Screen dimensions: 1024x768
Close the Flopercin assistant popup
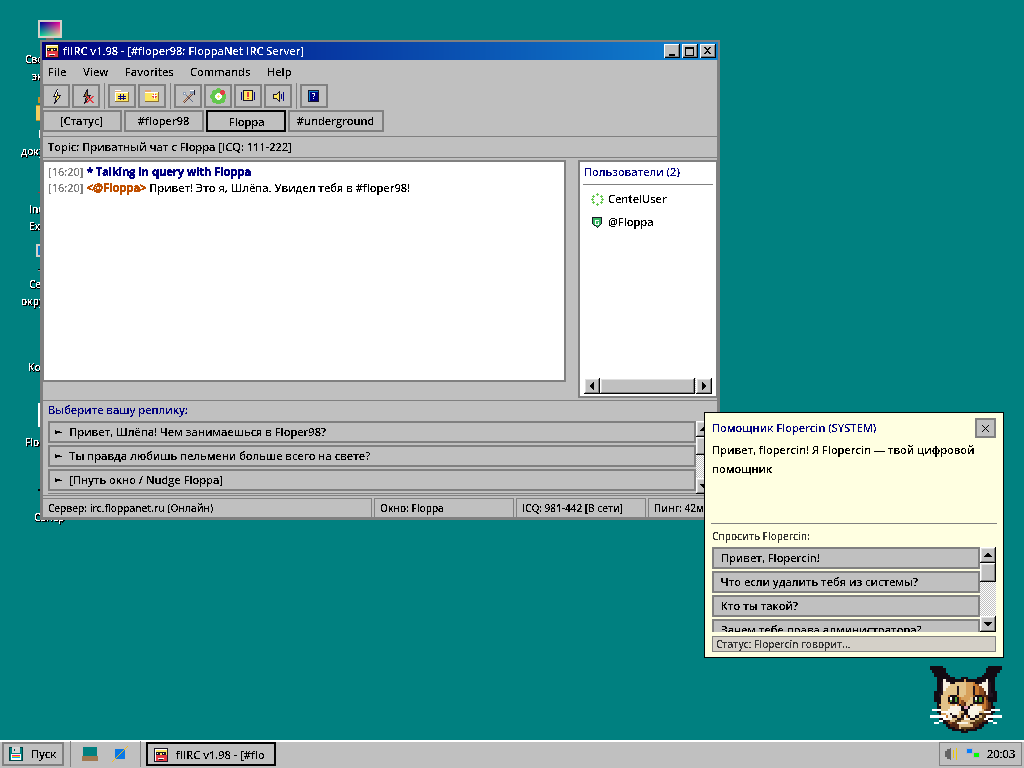click(x=985, y=428)
